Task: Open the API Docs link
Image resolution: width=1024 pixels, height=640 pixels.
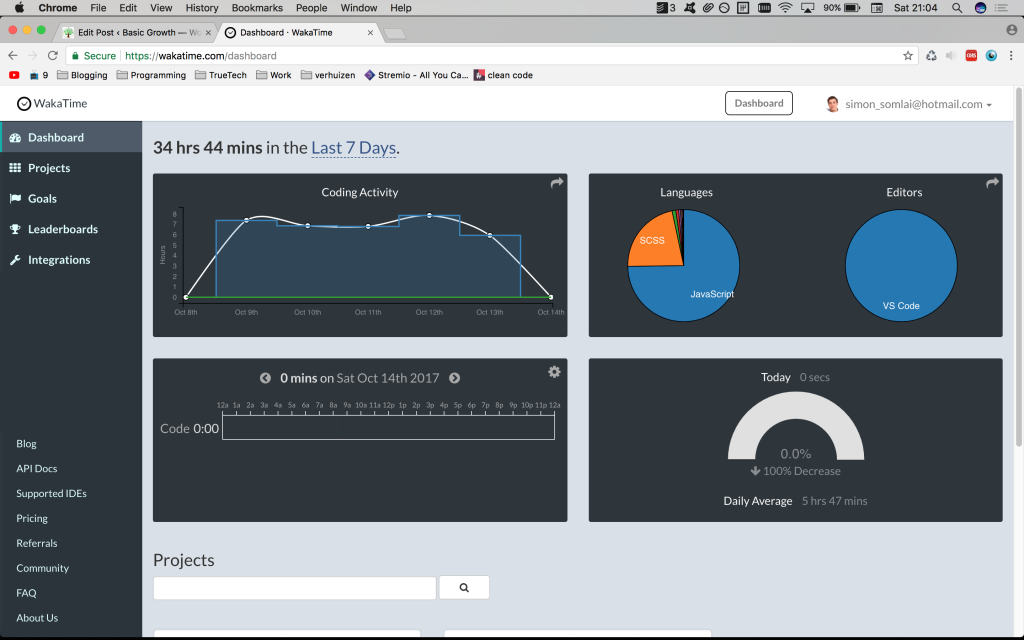Action: pos(36,469)
